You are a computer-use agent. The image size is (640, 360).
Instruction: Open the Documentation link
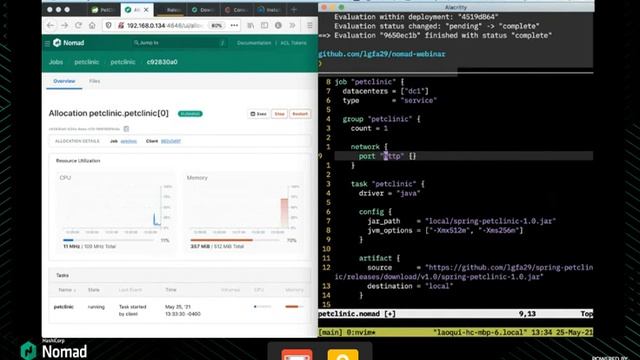[254, 43]
